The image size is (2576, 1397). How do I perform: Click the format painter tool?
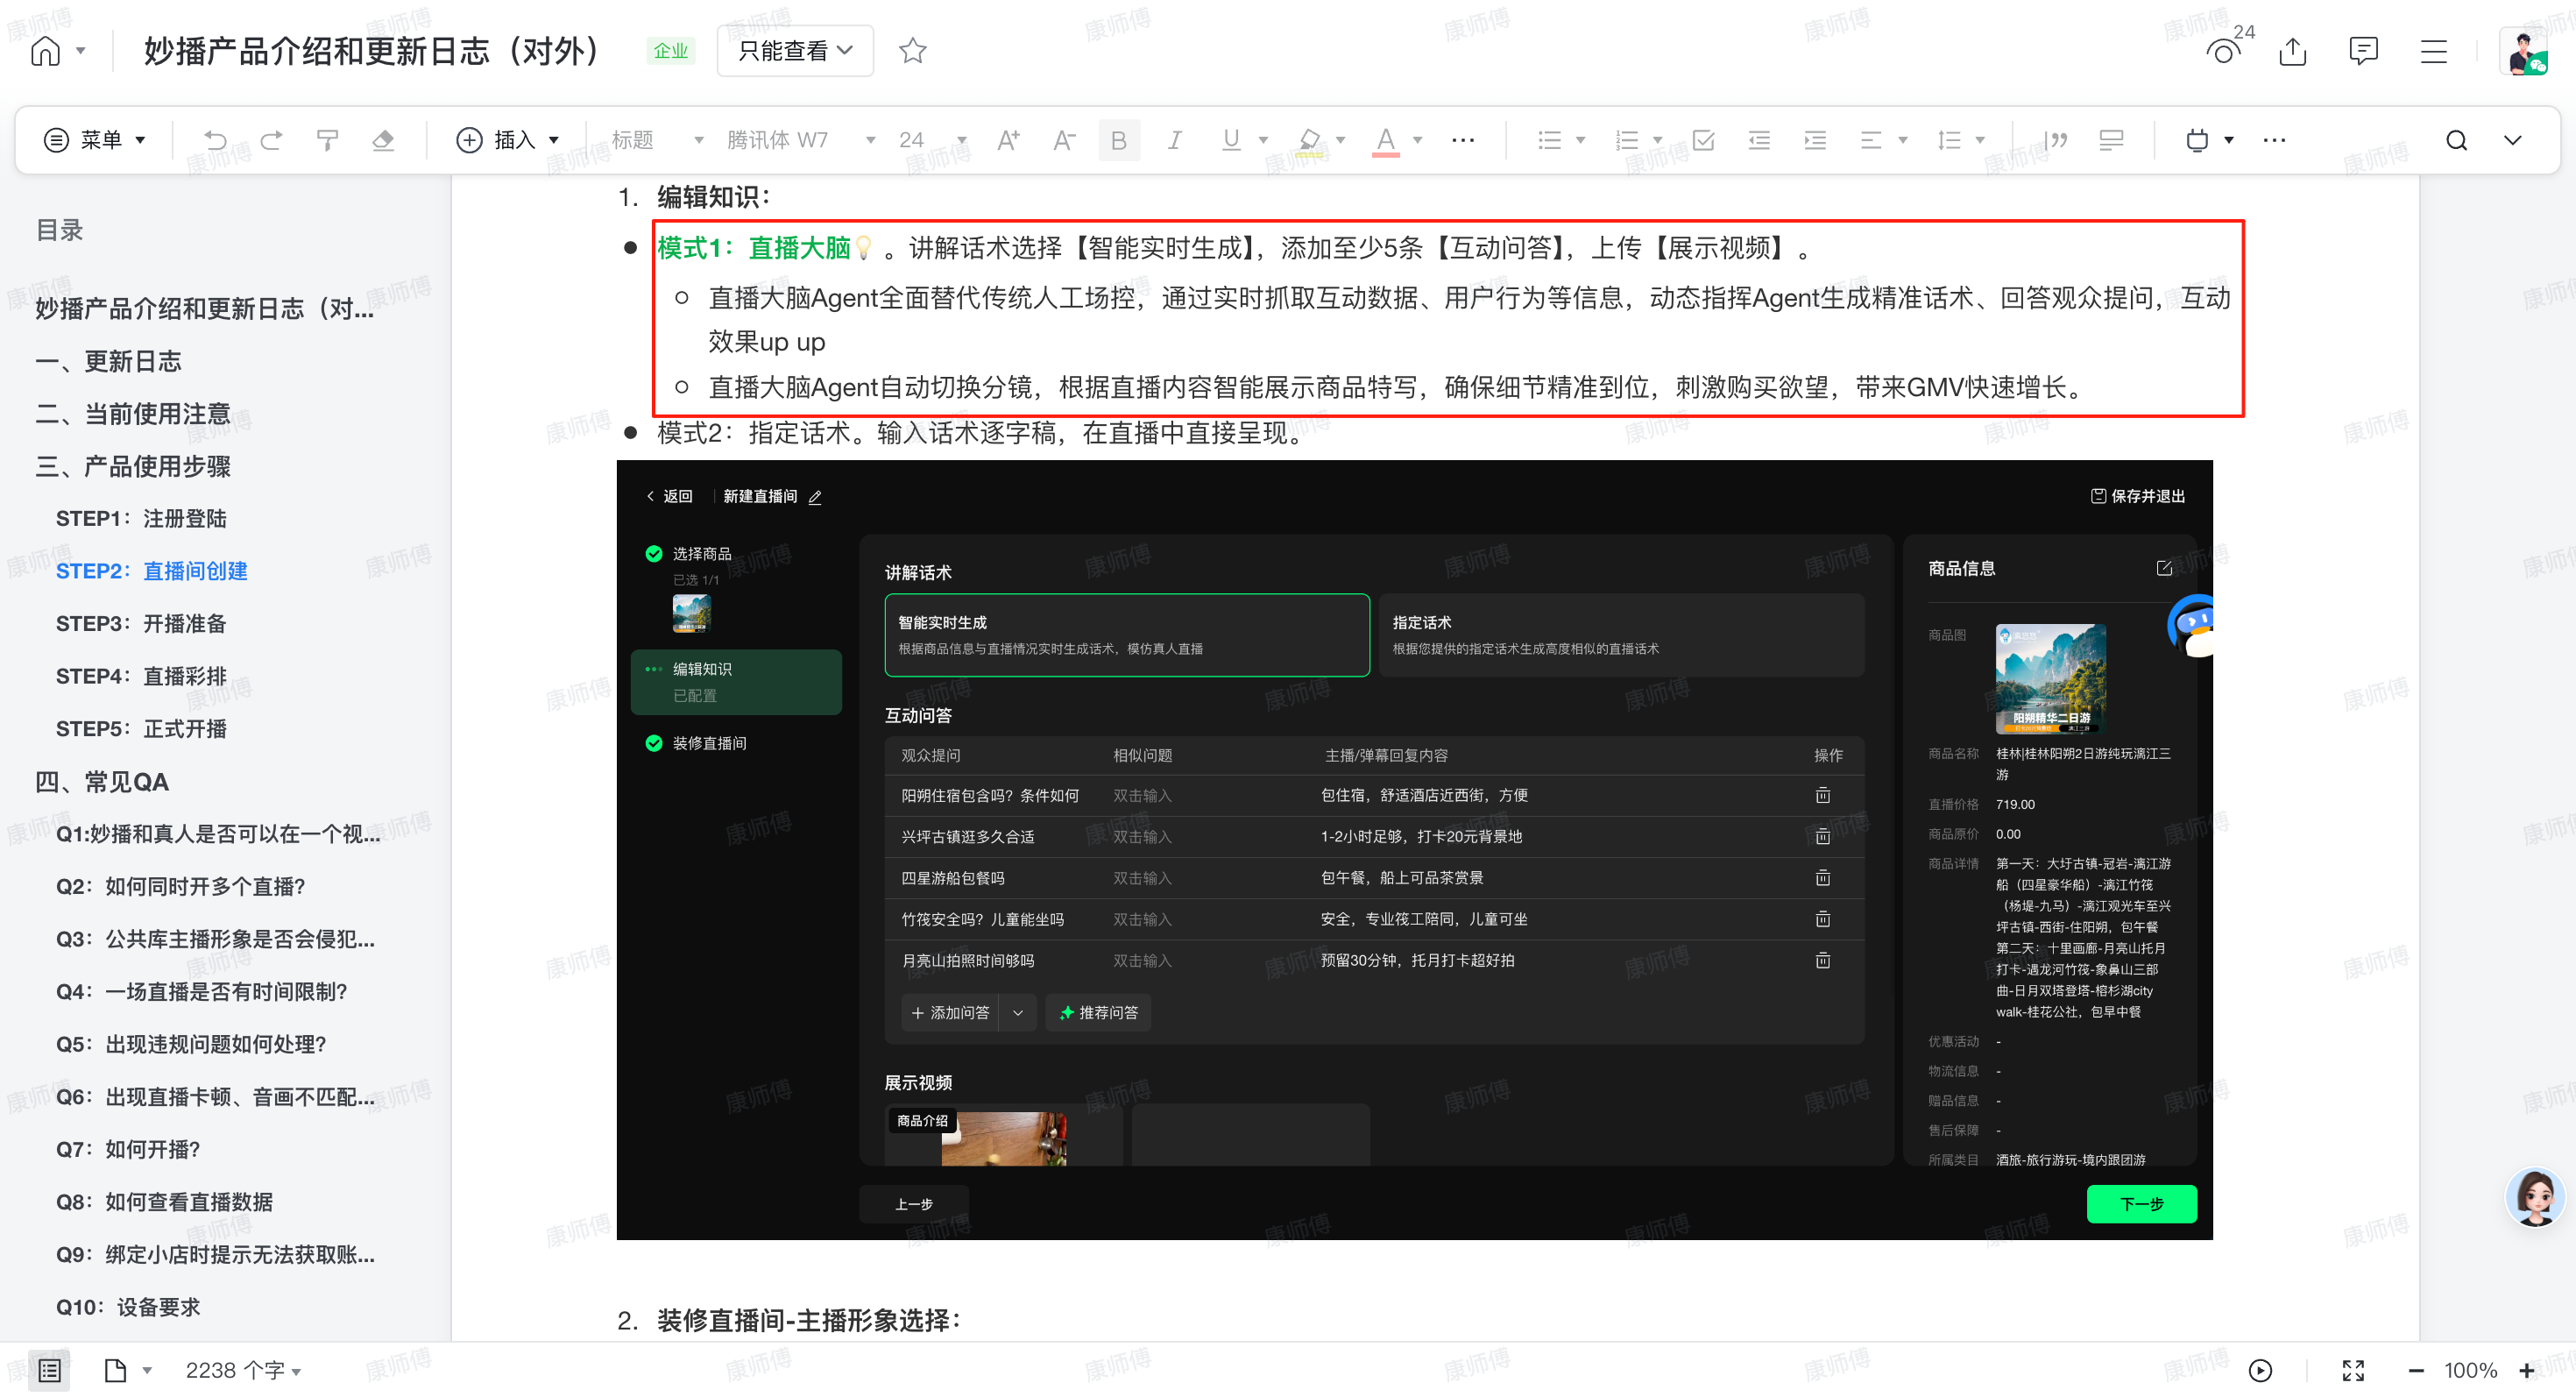[x=327, y=140]
